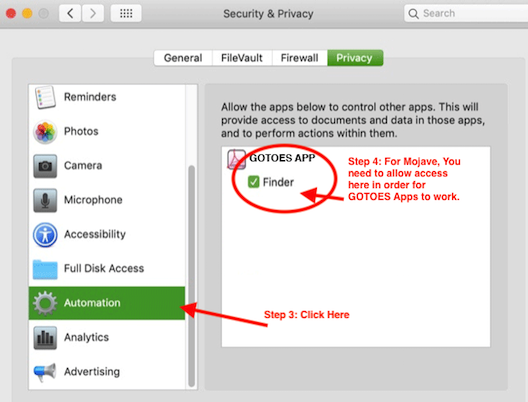Screen dimensions: 528x402
Task: Select the Full Disk Access folder icon
Action: tap(45, 269)
